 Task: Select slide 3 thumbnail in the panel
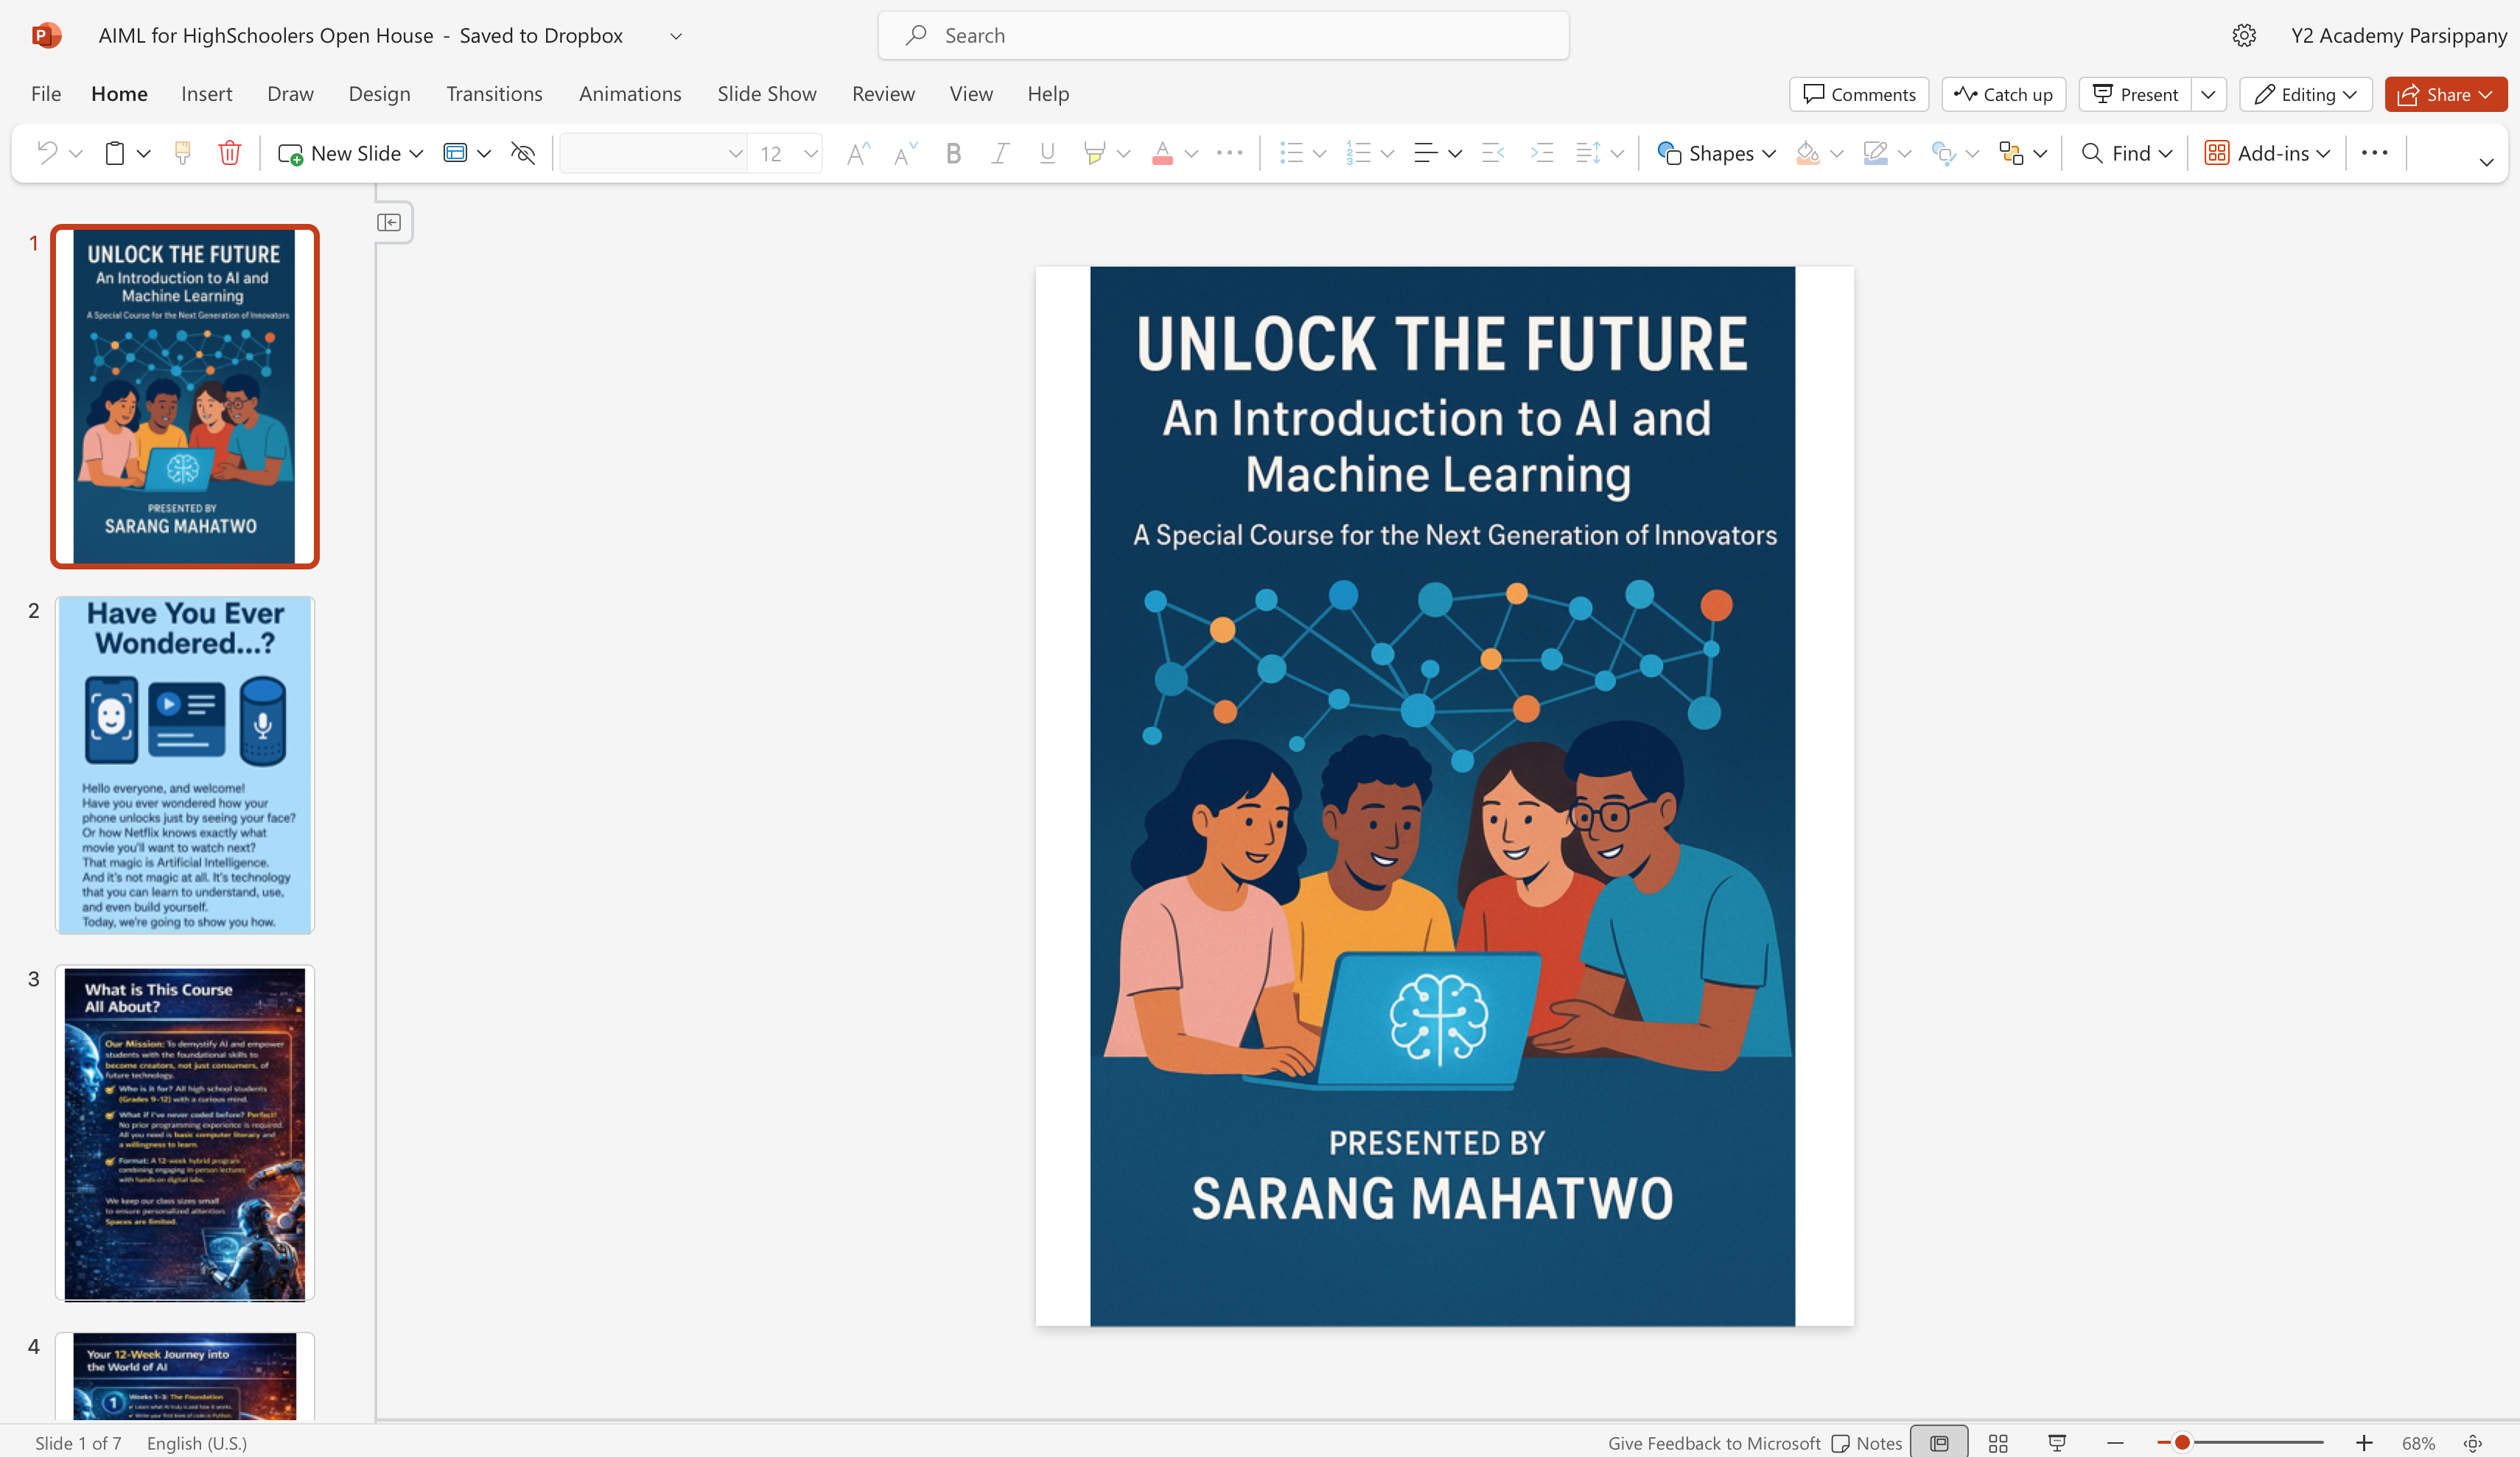185,1134
